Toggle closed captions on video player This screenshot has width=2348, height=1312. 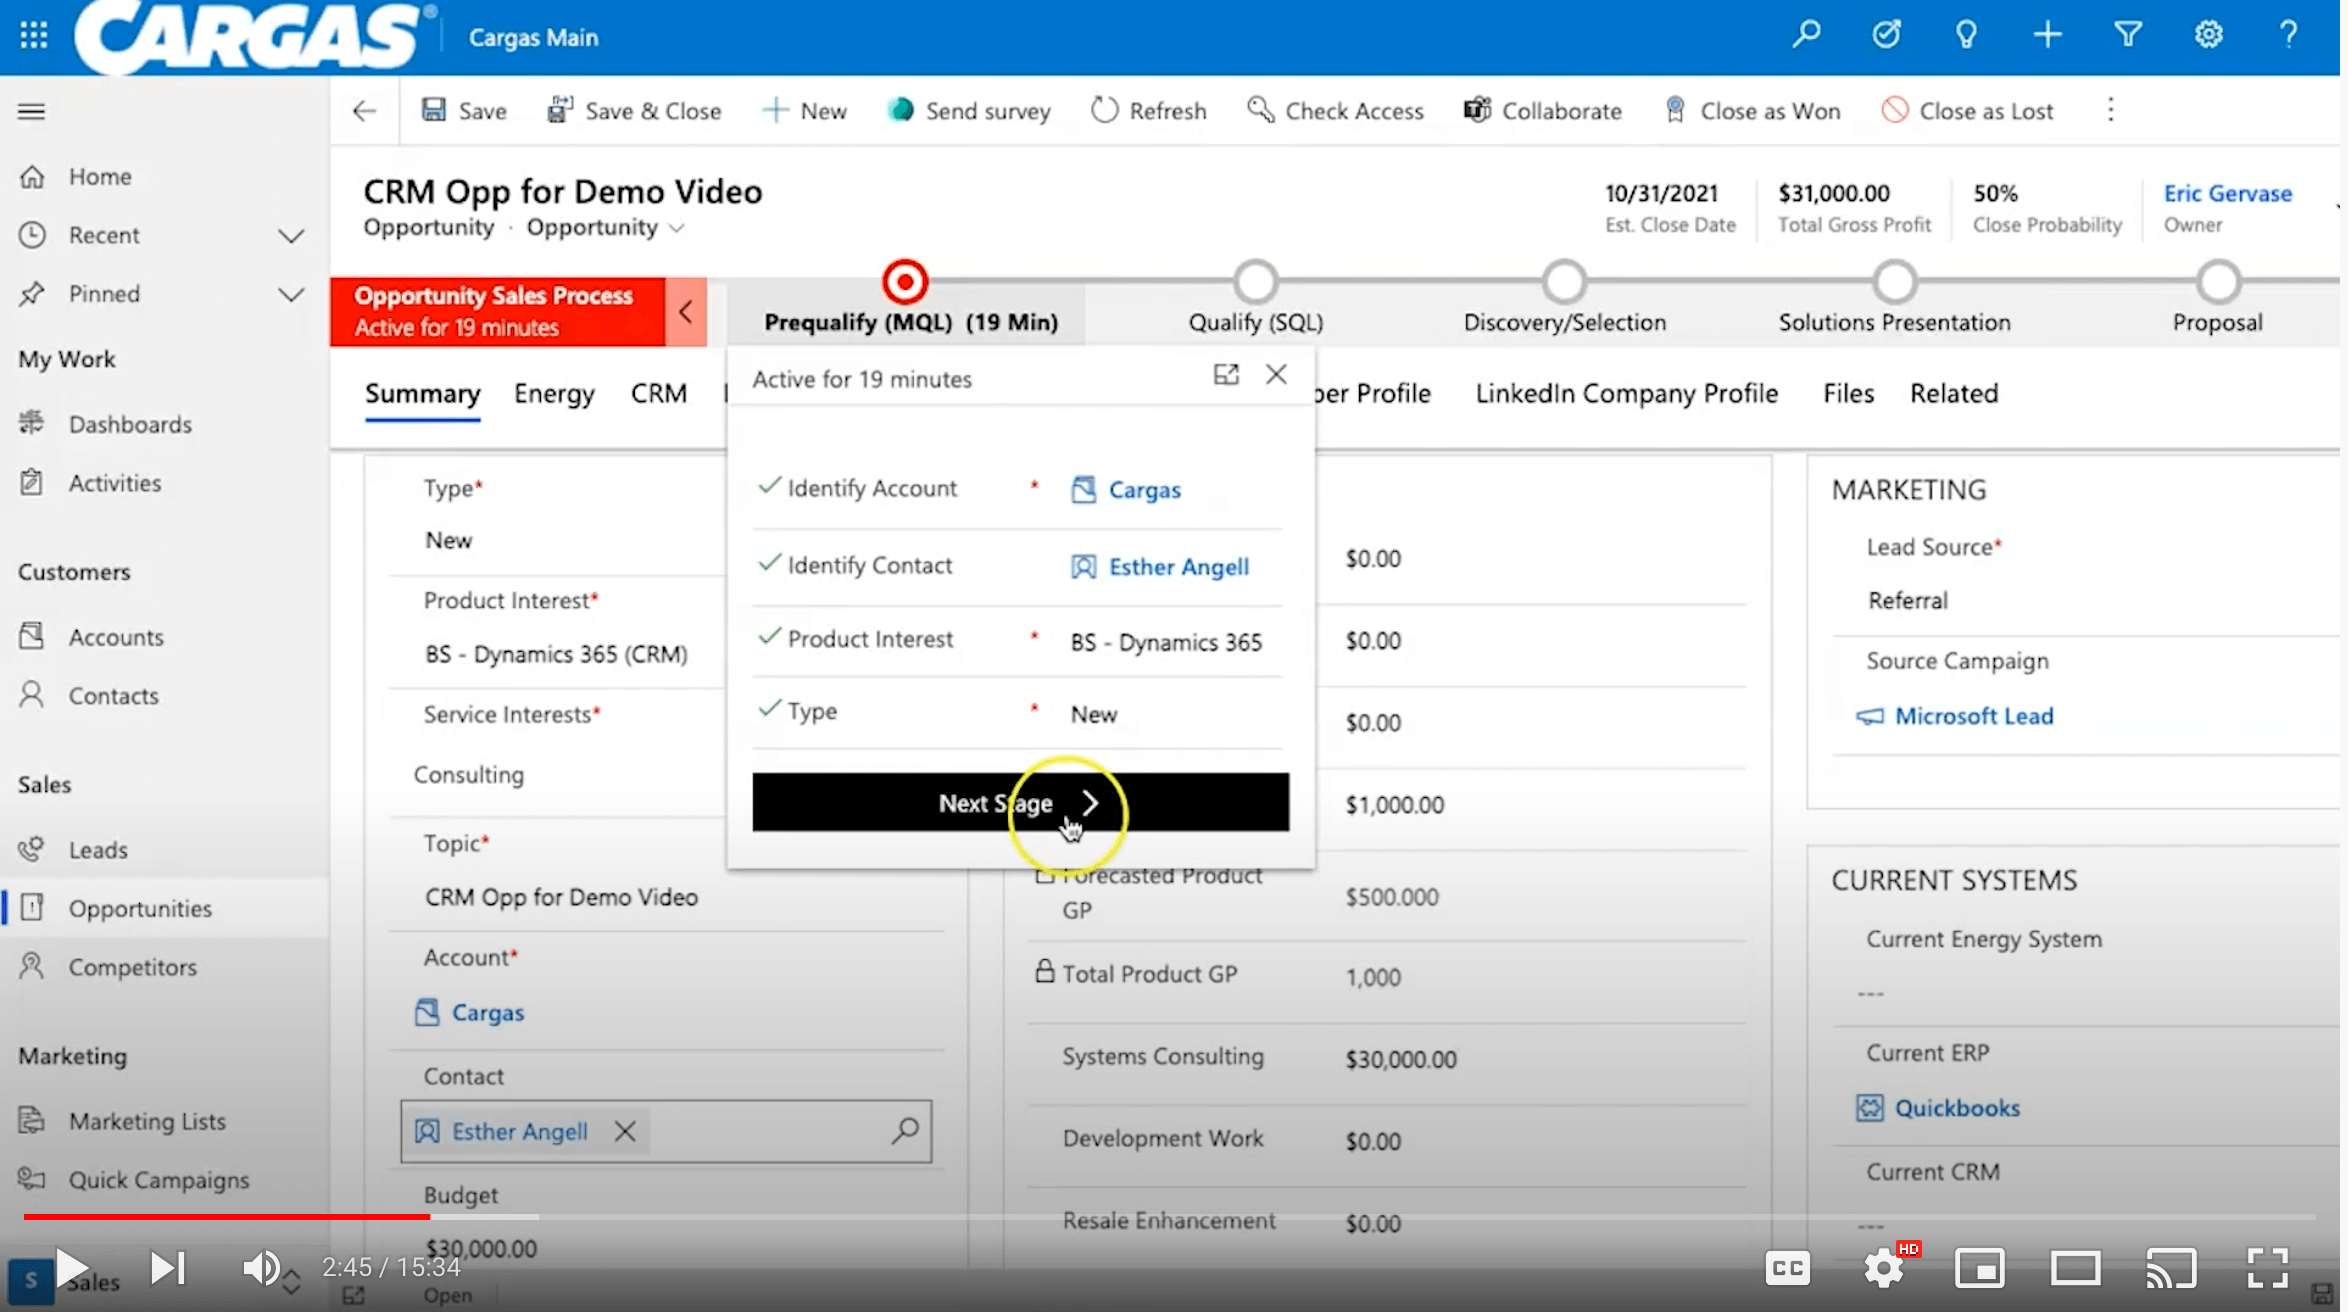click(1787, 1269)
